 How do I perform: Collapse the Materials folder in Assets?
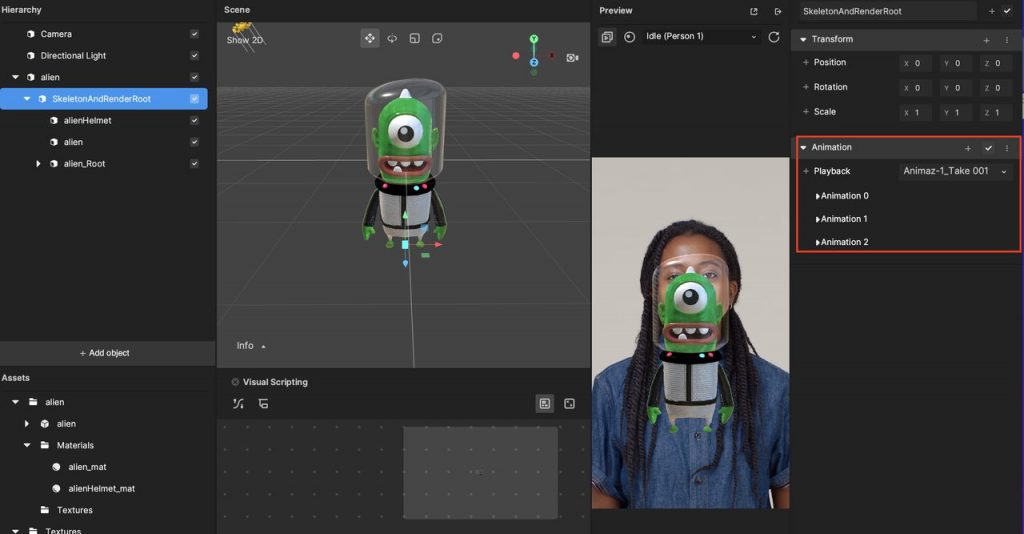click(27, 445)
